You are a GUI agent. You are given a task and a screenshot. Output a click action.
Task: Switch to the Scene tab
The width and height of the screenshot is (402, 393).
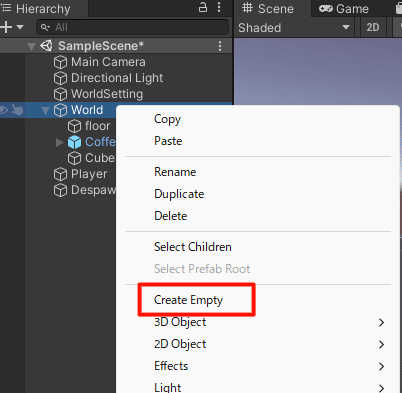272,8
